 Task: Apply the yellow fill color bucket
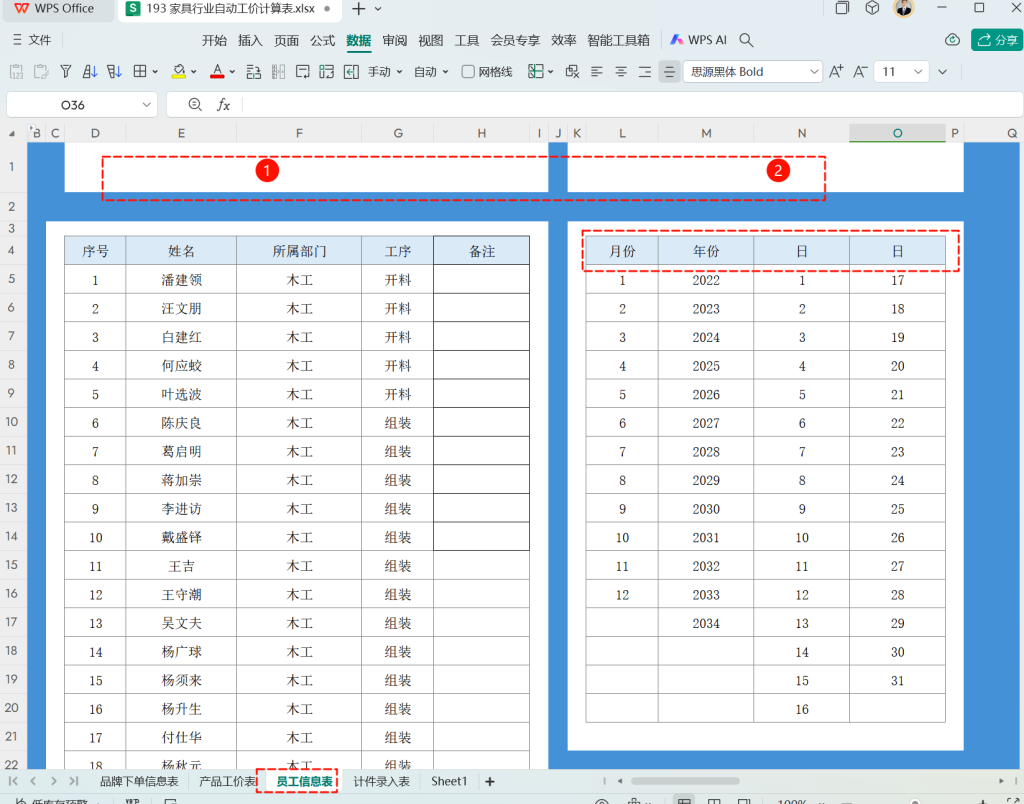pyautogui.click(x=179, y=72)
